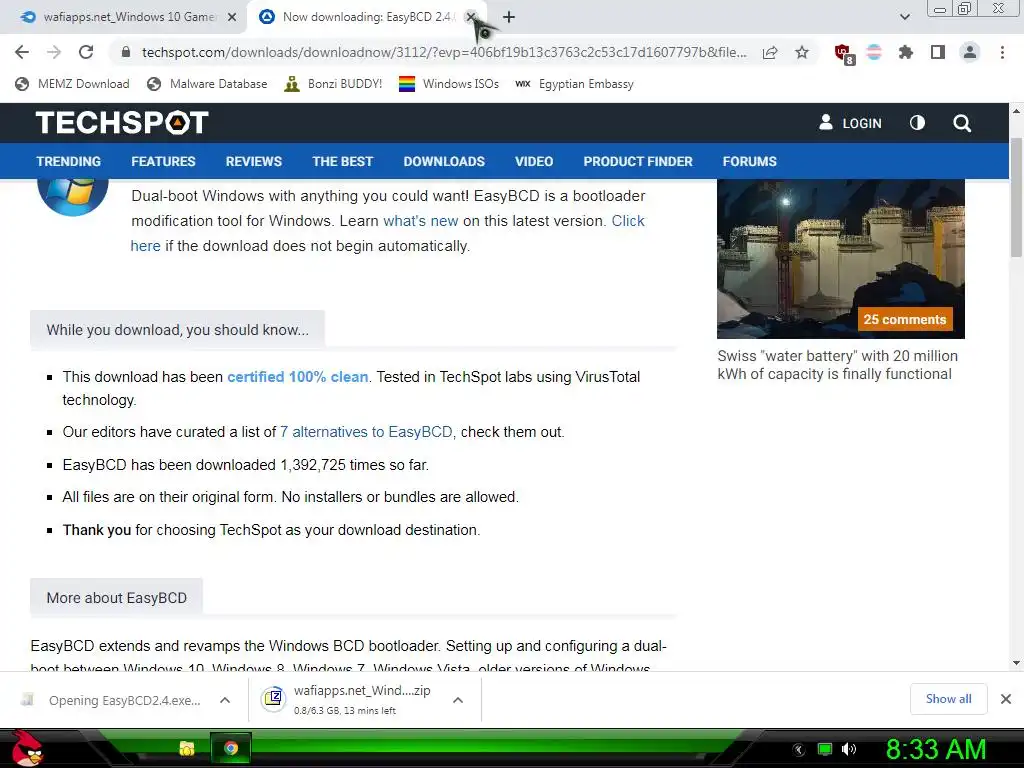
Task: Follow the "what's new" link
Action: 421,221
